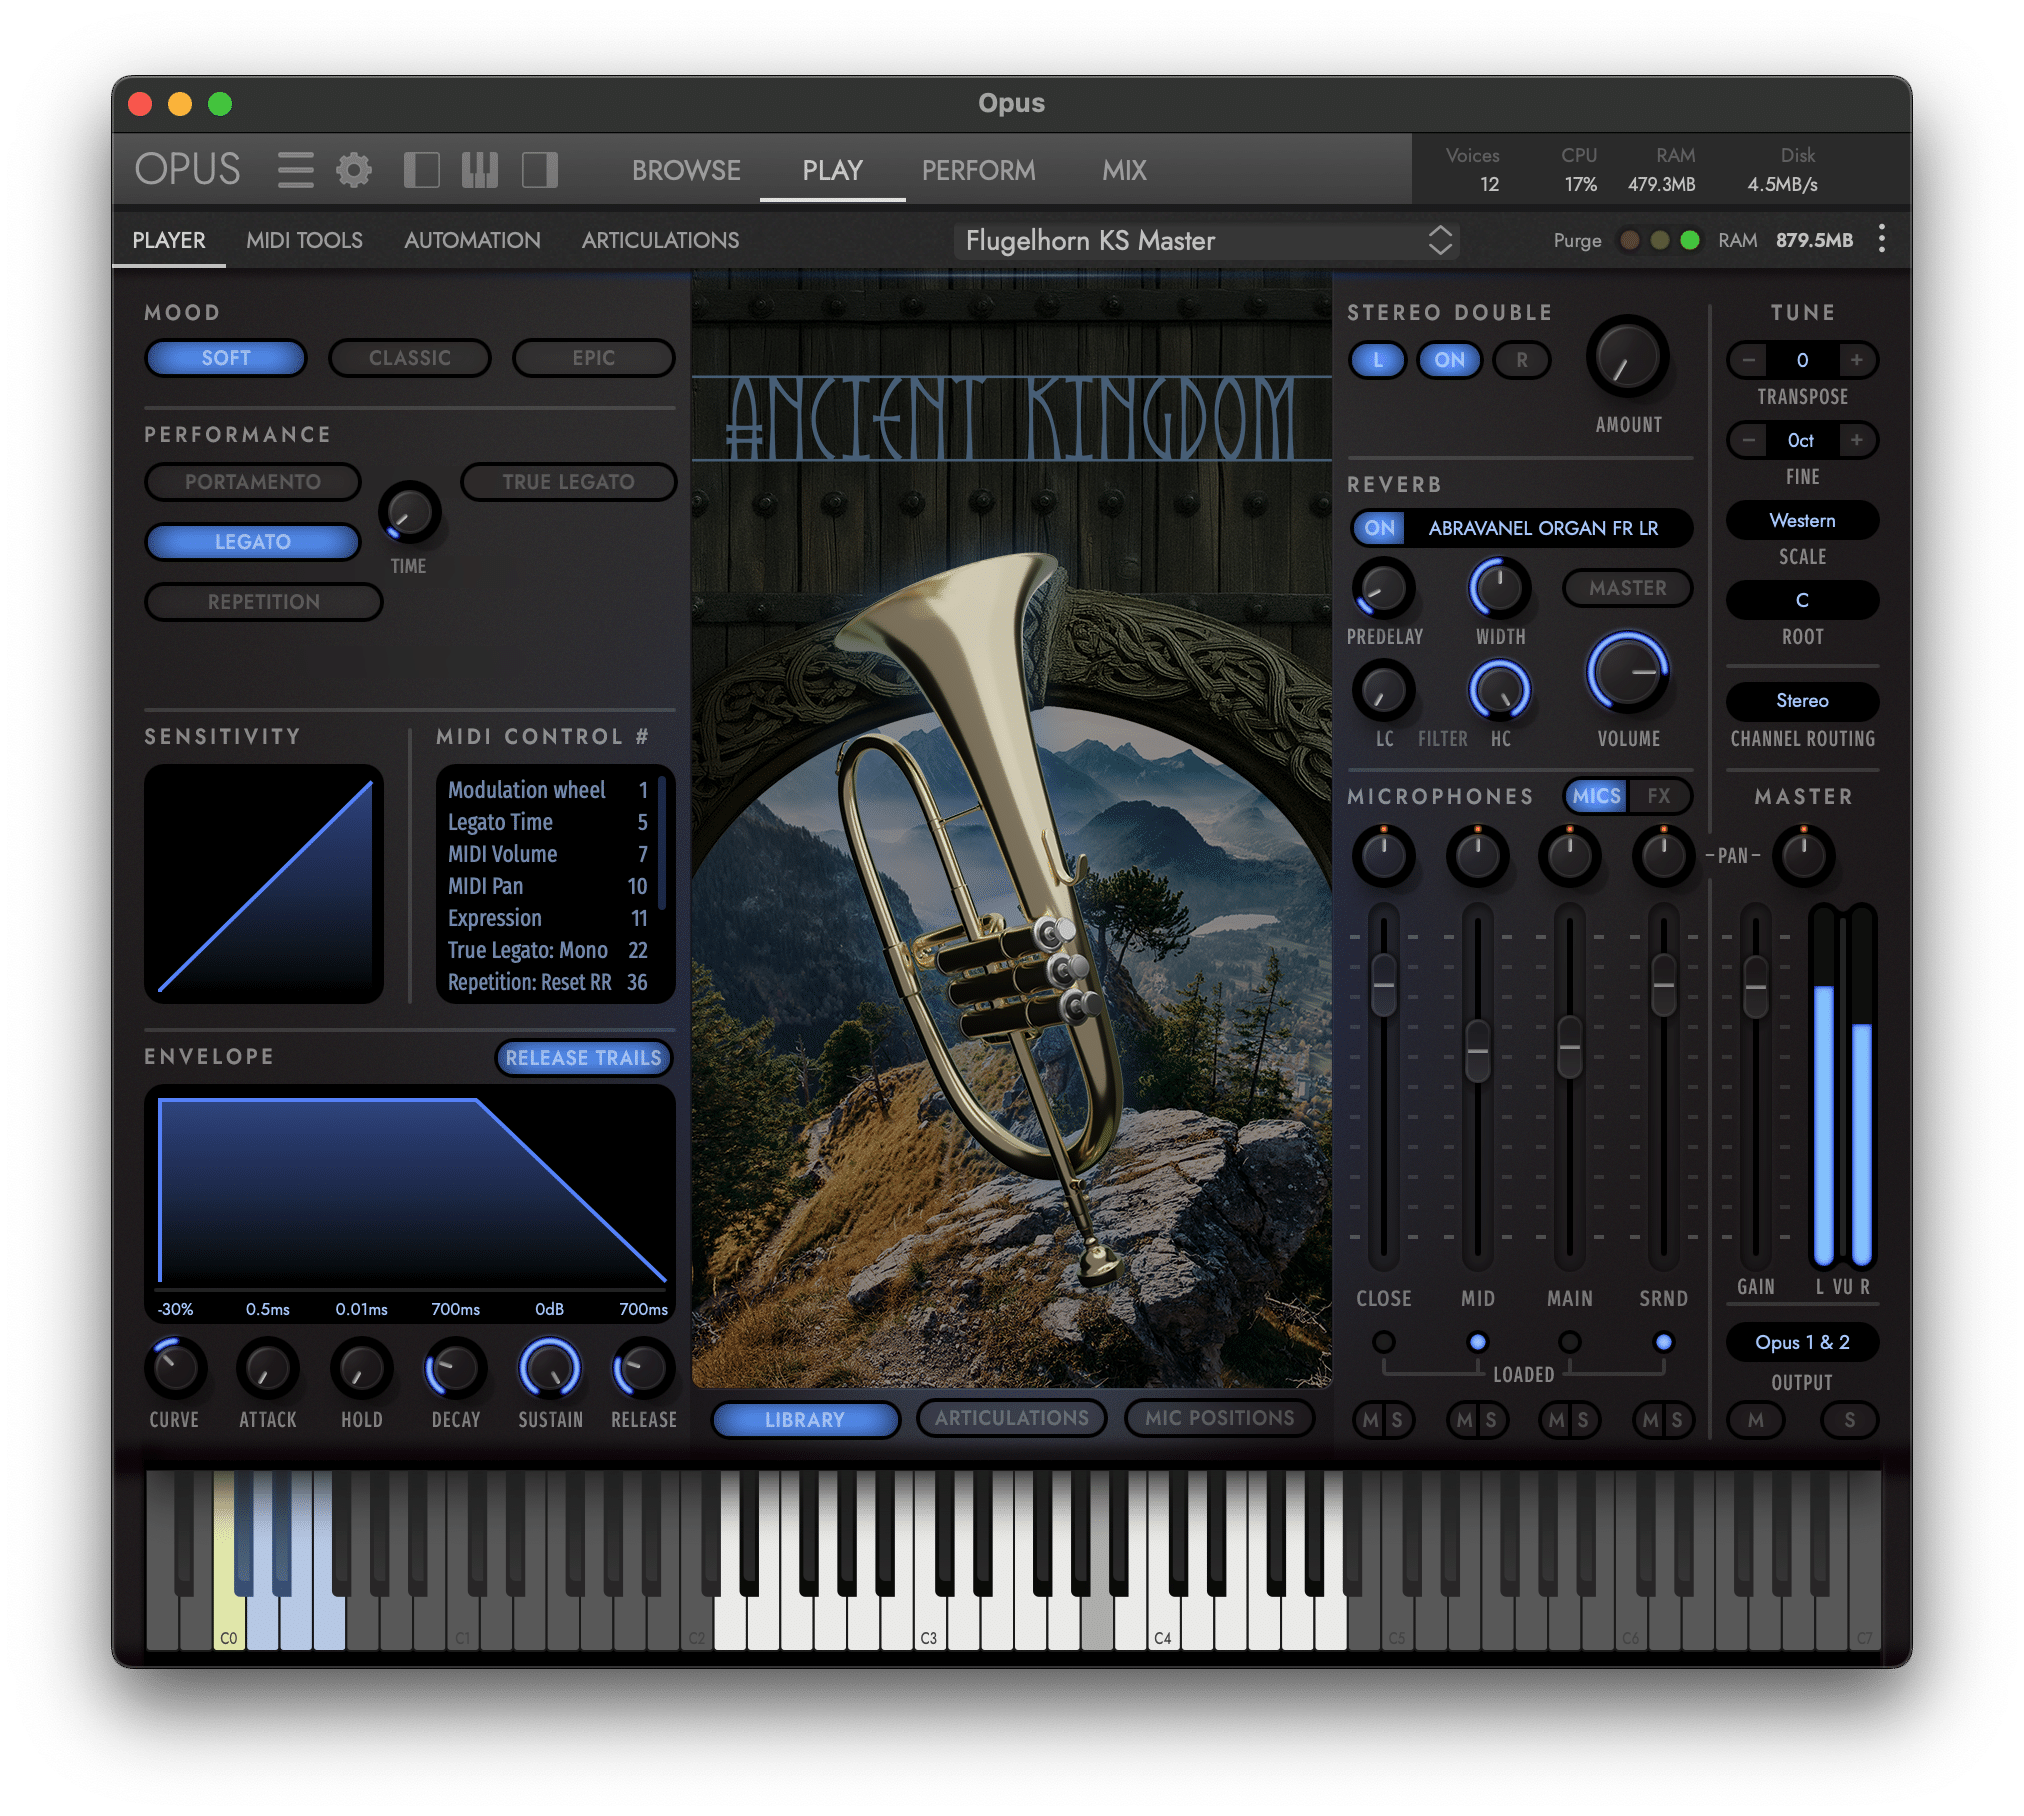
Task: Click the green Purge status dot
Action: click(x=1690, y=240)
